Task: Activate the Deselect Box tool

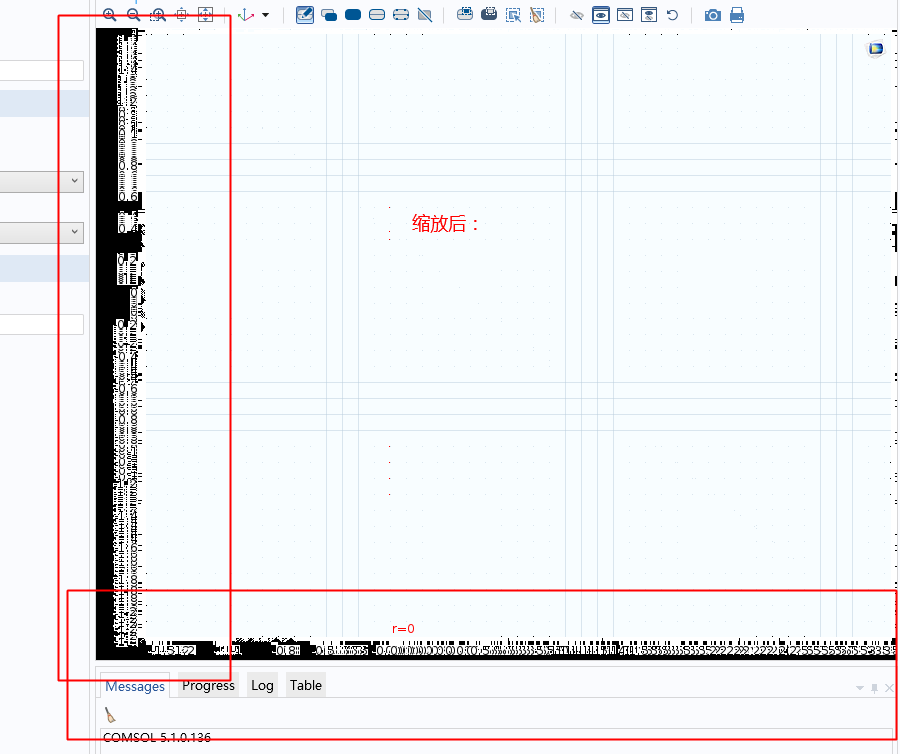Action: point(489,14)
